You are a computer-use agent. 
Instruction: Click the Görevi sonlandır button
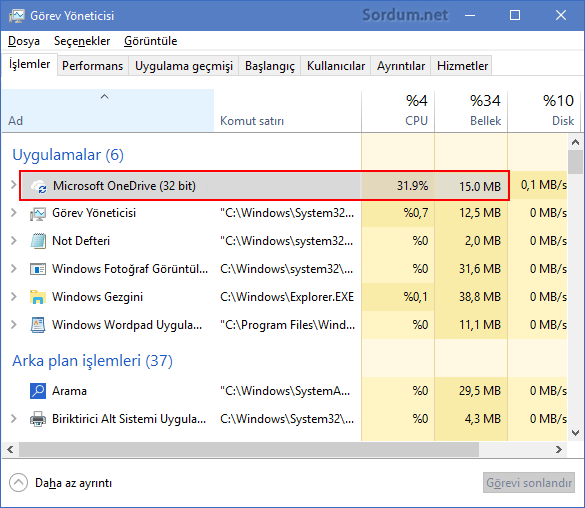click(x=529, y=483)
